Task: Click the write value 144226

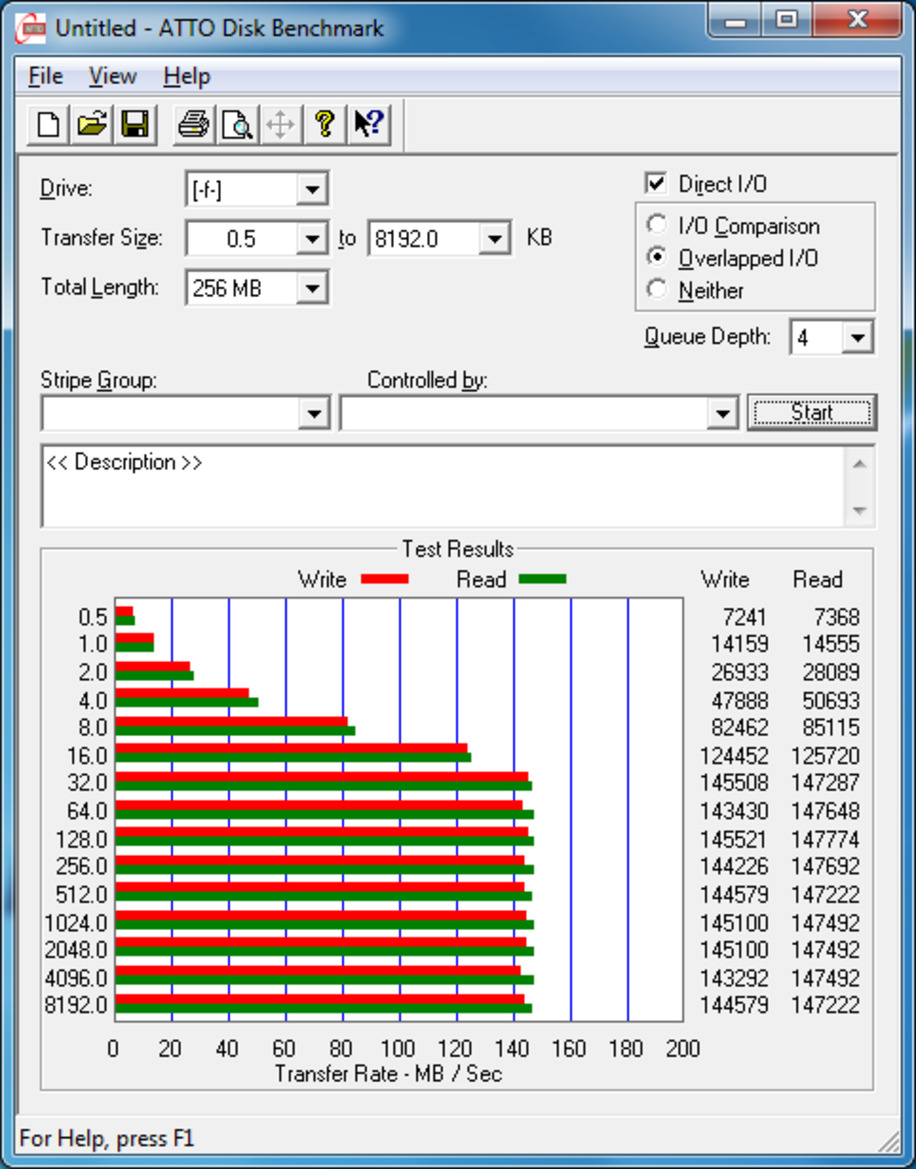Action: (x=734, y=866)
